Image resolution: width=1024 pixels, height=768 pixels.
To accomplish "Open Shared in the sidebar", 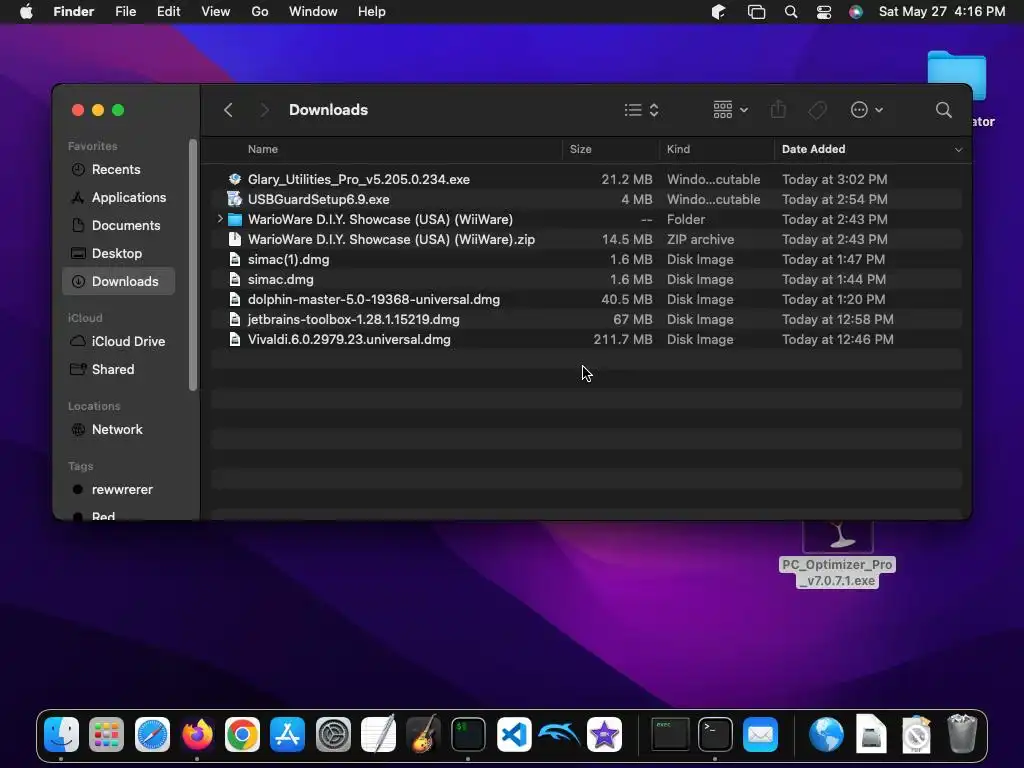I will [118, 370].
